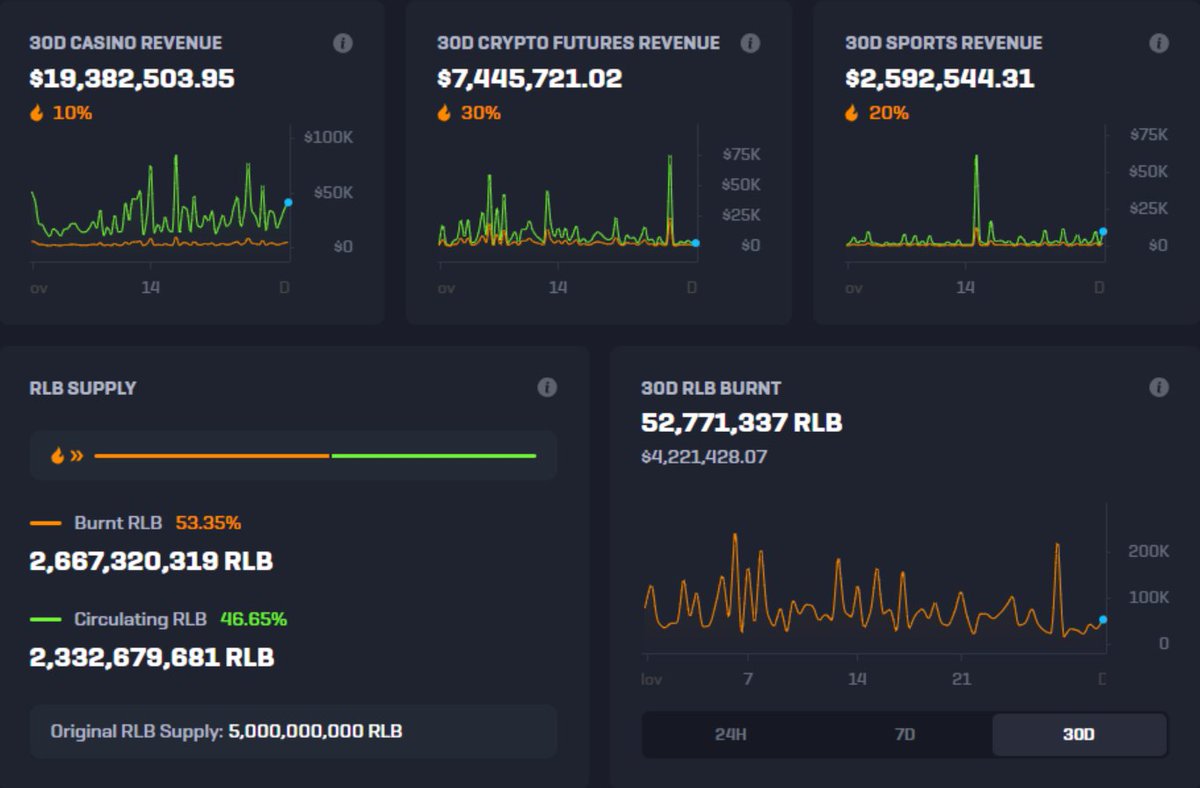Screen dimensions: 1200x788
Task: Open the info icon for 30D Casino Revenue
Action: [x=343, y=43]
